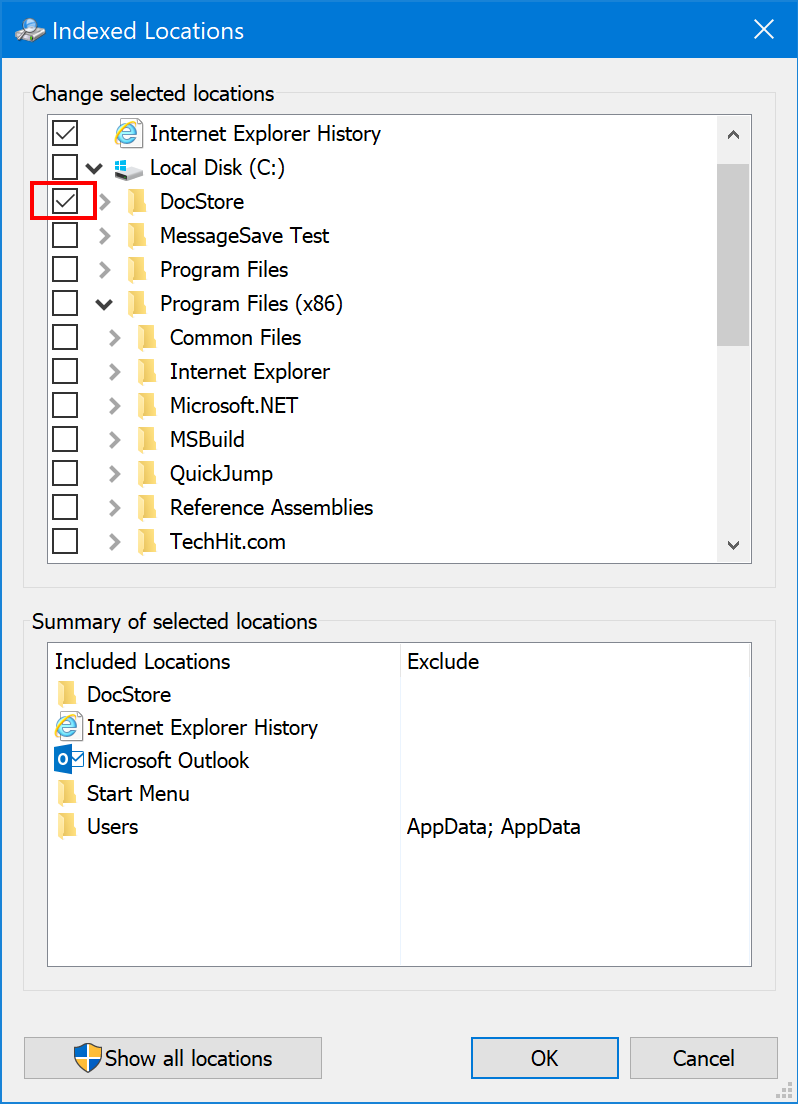Screen dimensions: 798x1104
Task: Click the Program Files (x86) folder icon
Action: coord(137,304)
